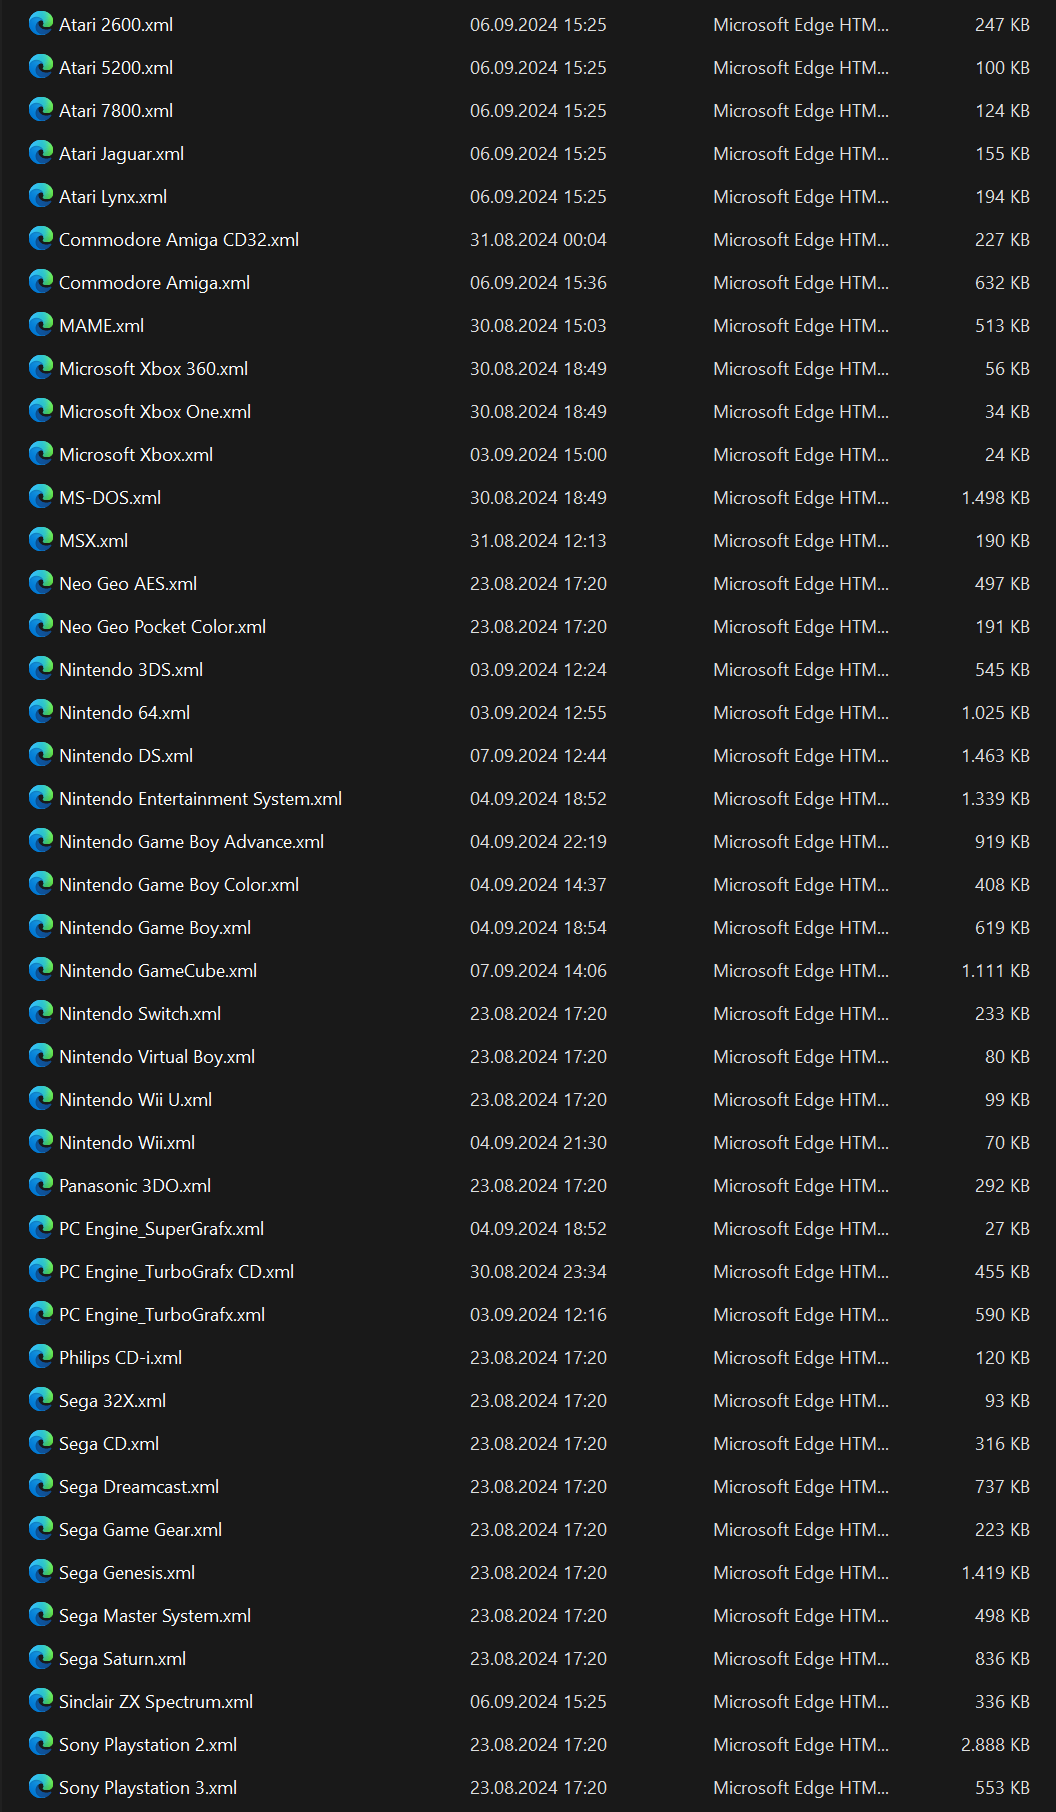Click the icon for Nintendo 3DS.xml
The width and height of the screenshot is (1056, 1812).
coord(41,669)
